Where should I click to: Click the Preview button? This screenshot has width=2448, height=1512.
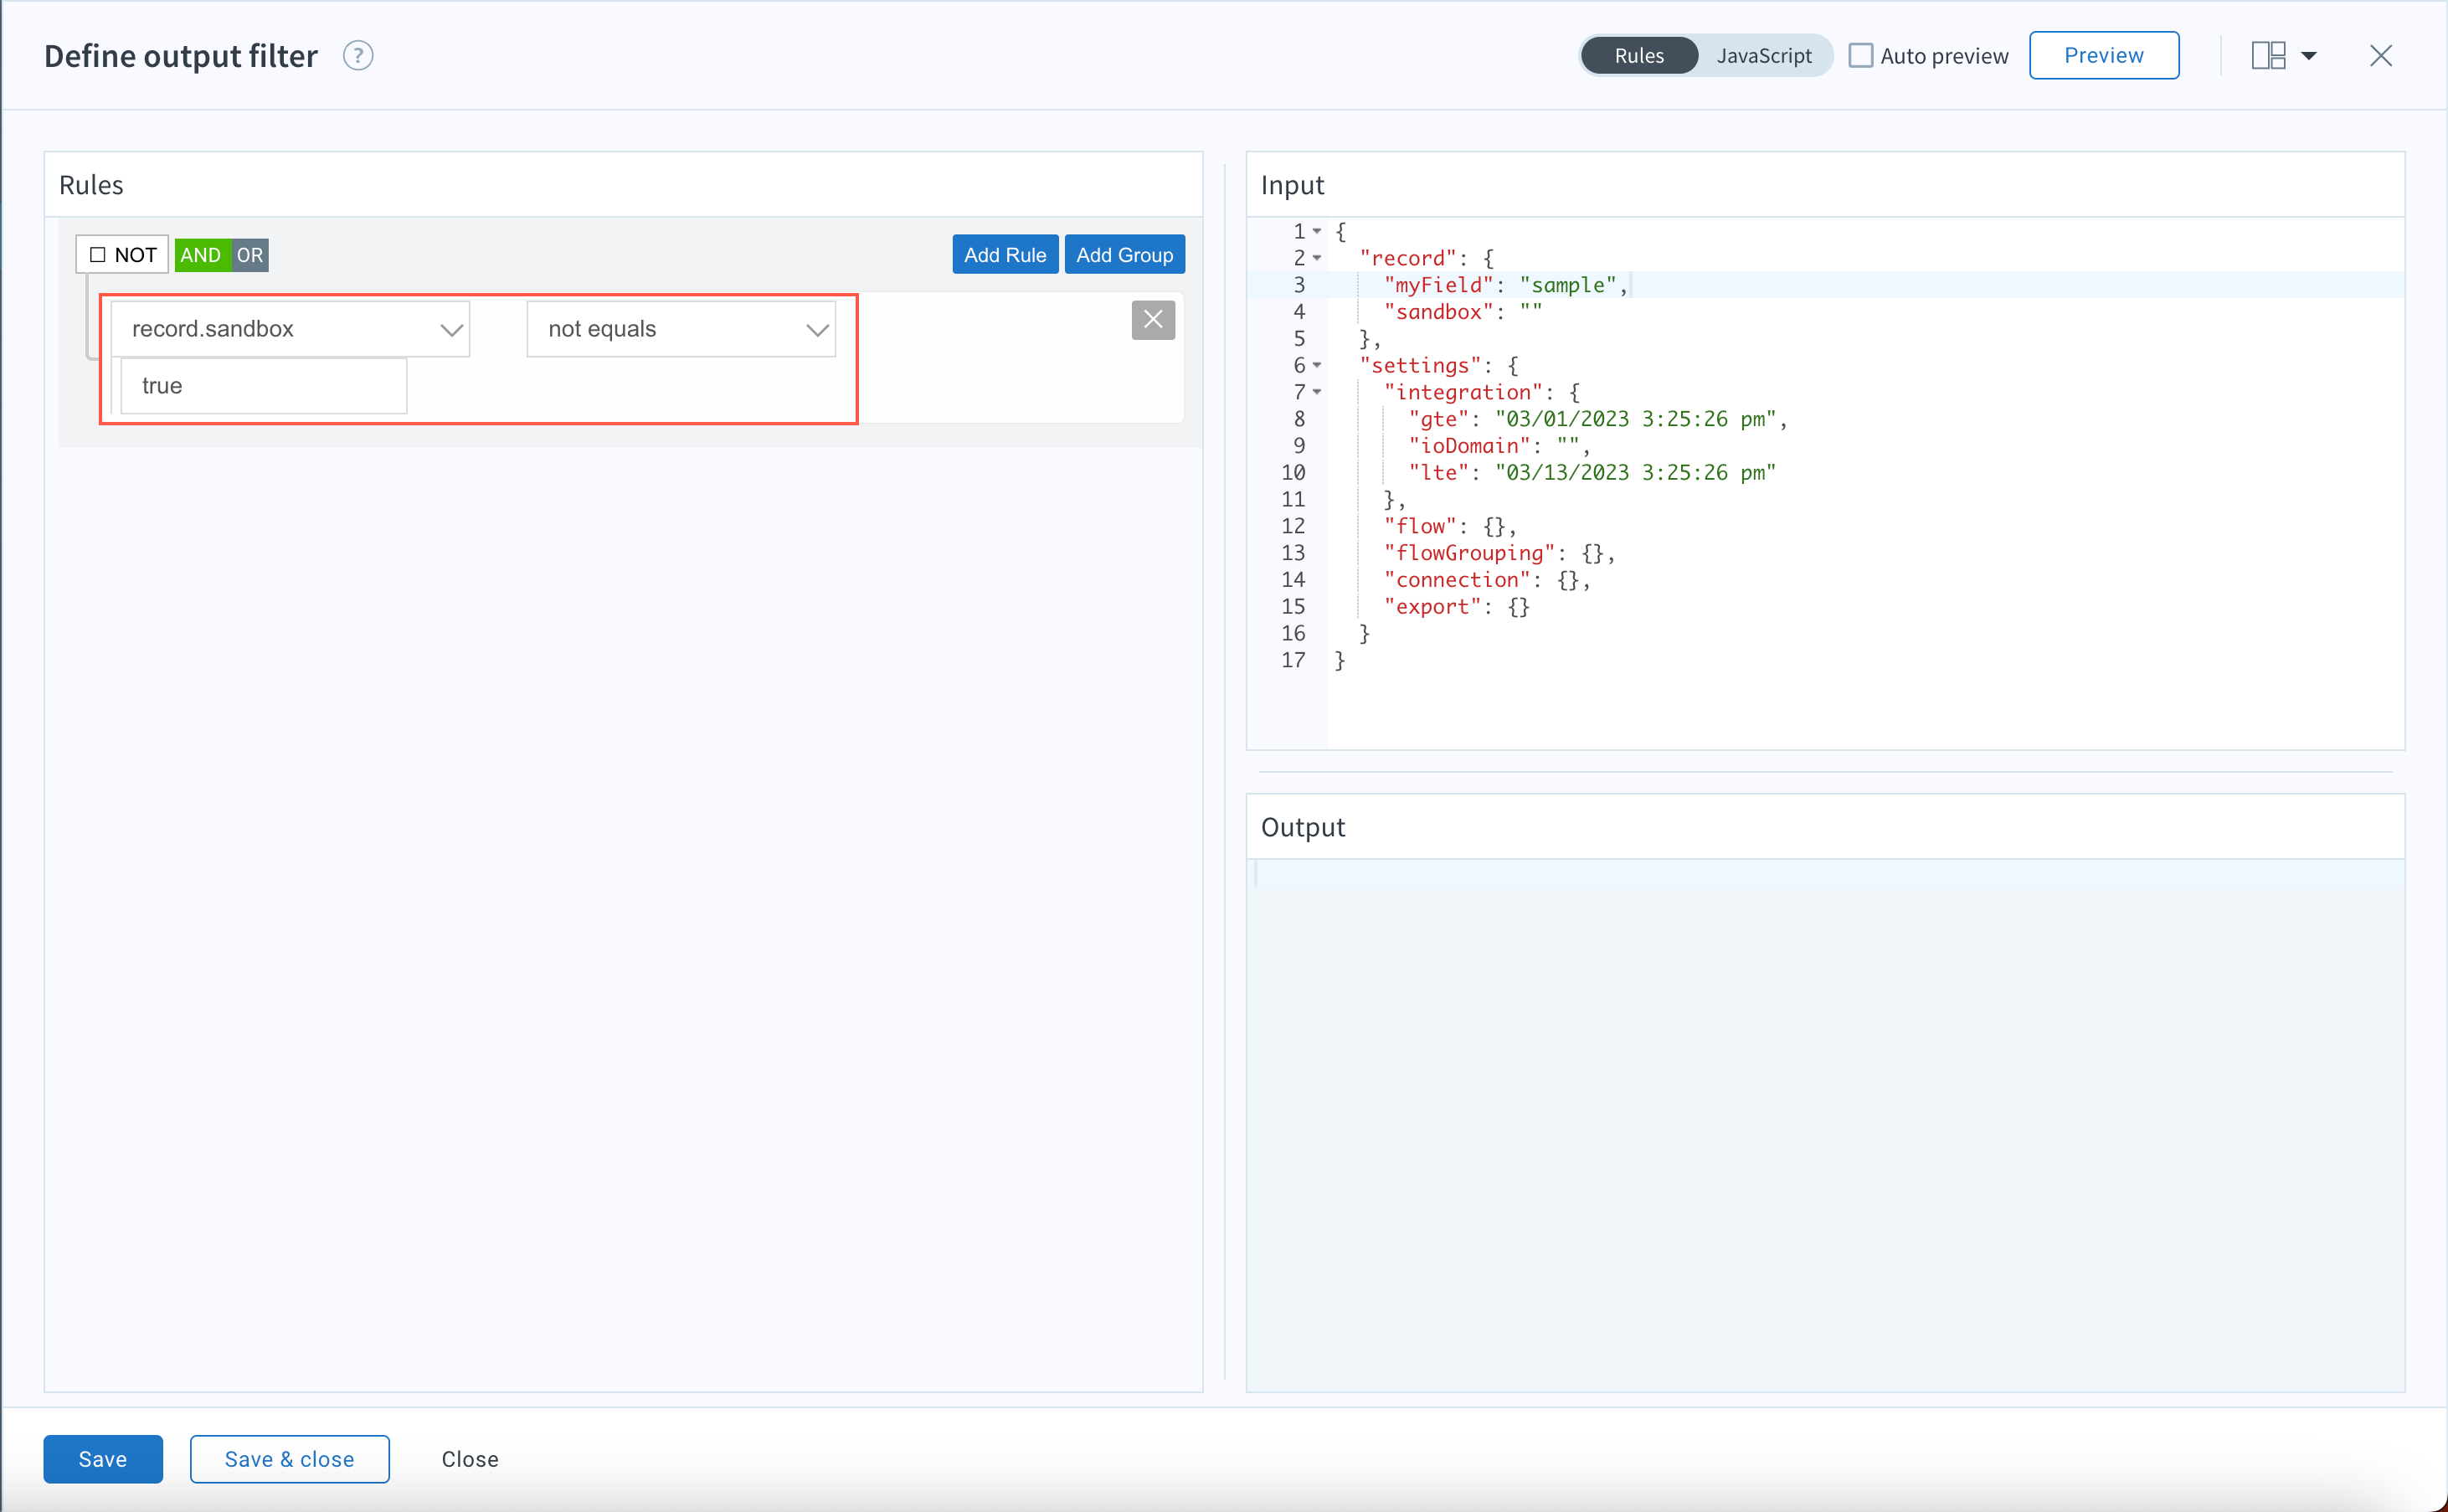2103,55
